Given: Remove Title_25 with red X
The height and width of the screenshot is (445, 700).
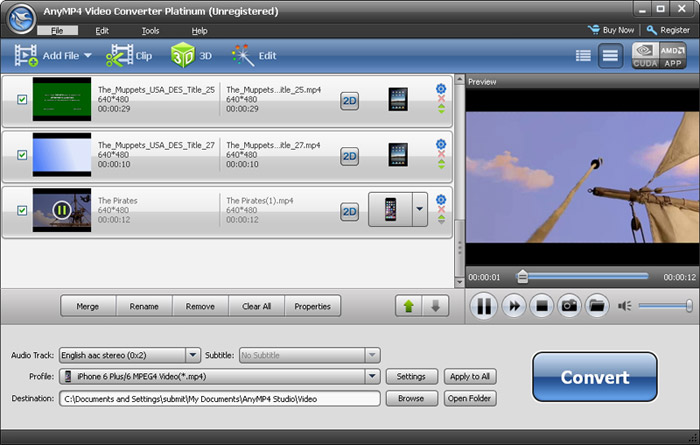Looking at the screenshot, I should (x=441, y=99).
